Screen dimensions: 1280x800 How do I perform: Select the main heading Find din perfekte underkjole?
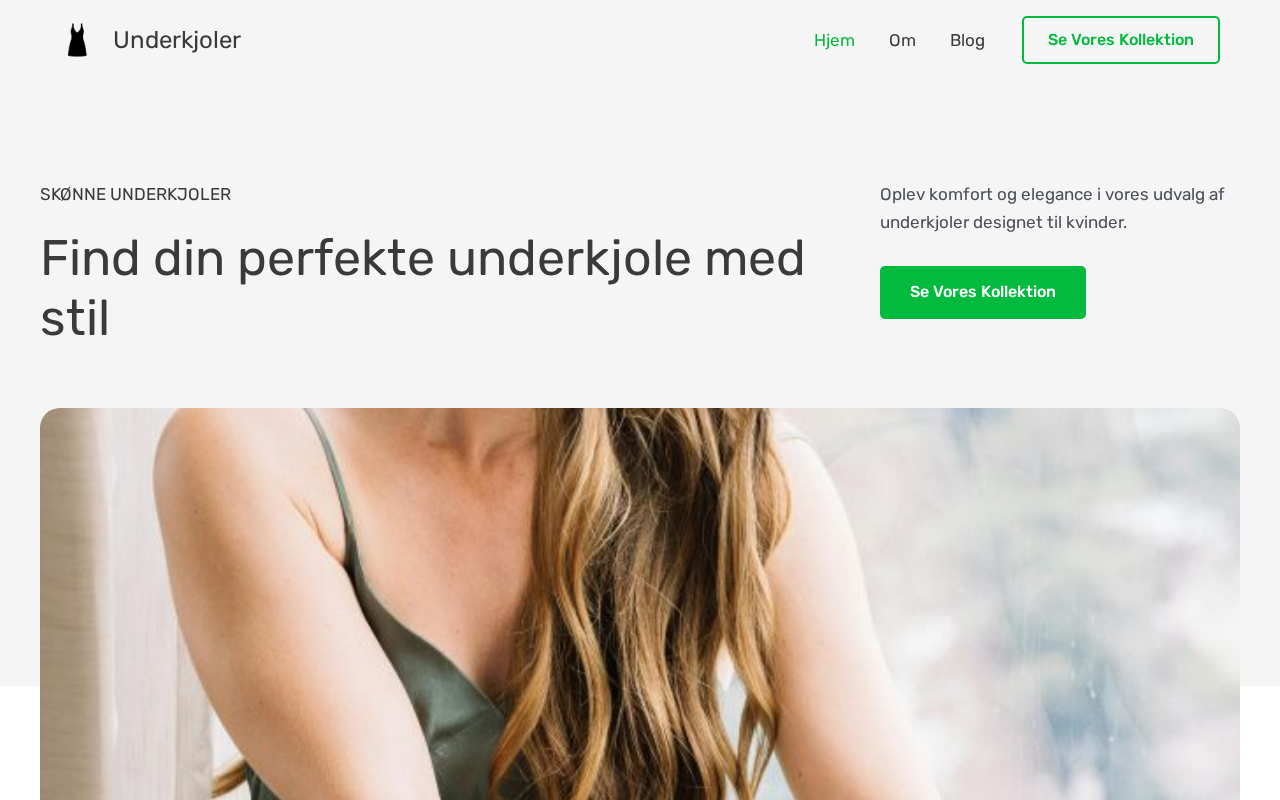423,288
